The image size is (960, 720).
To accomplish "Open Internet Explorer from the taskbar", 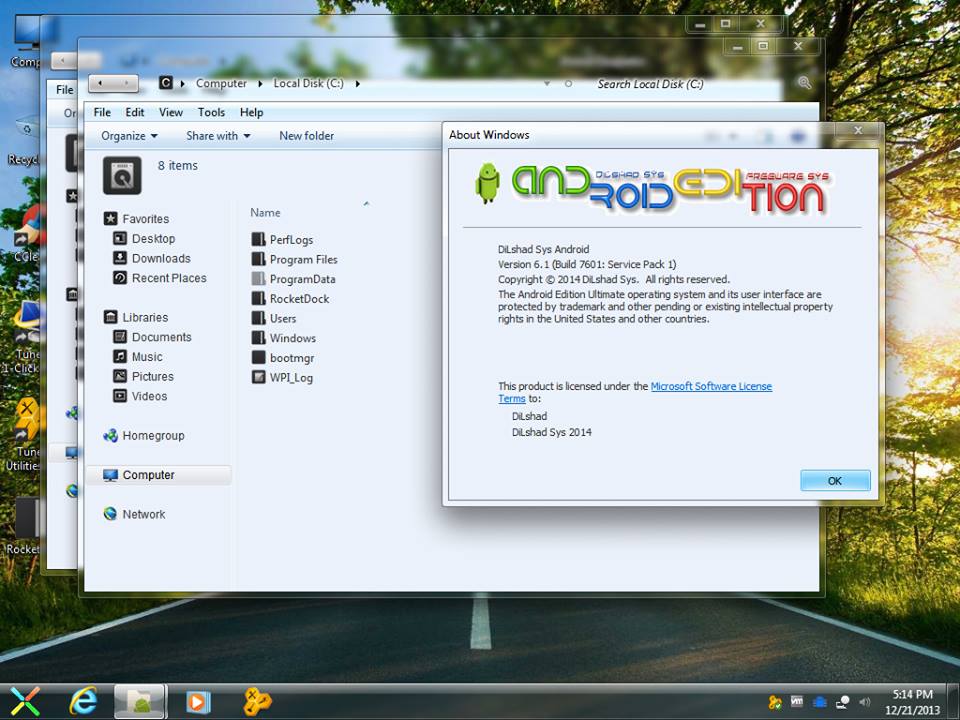I will pos(83,700).
